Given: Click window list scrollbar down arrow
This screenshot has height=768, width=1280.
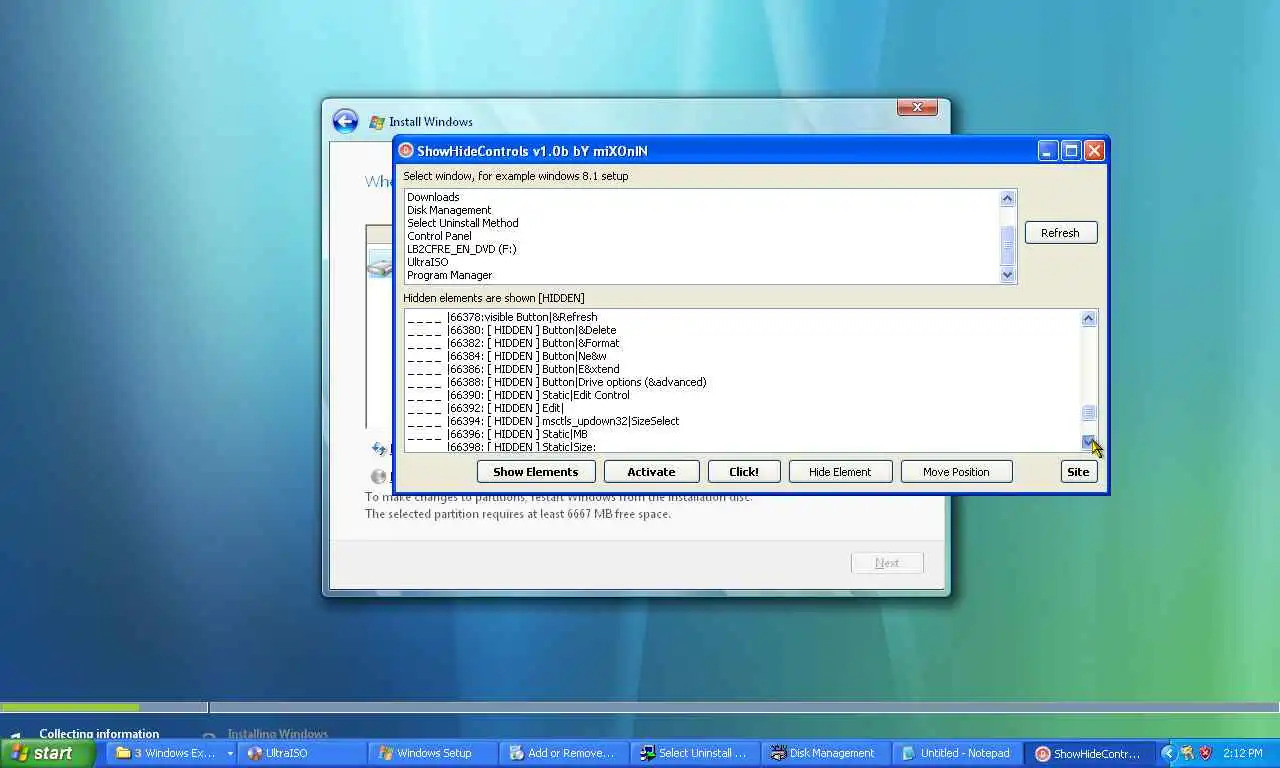Looking at the screenshot, I should pyautogui.click(x=1007, y=275).
